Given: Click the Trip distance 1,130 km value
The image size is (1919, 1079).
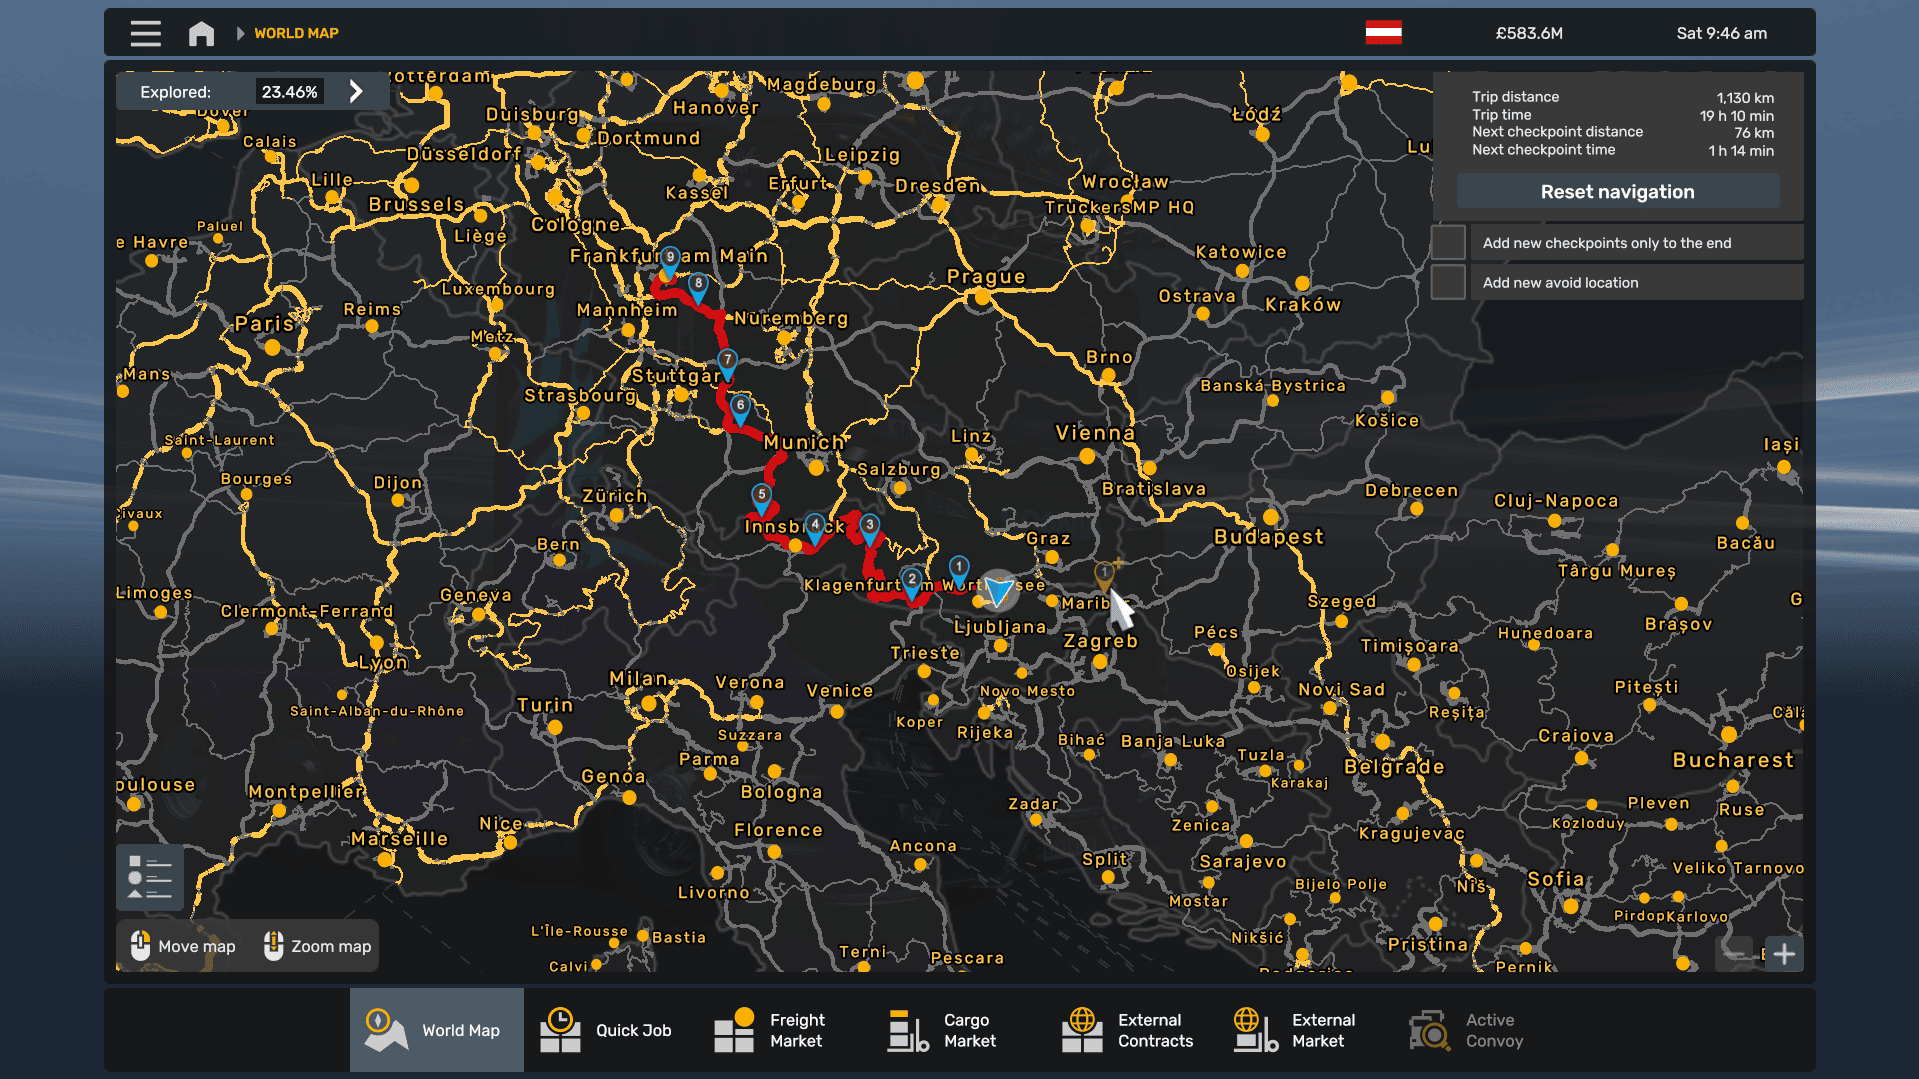Looking at the screenshot, I should 1745,98.
